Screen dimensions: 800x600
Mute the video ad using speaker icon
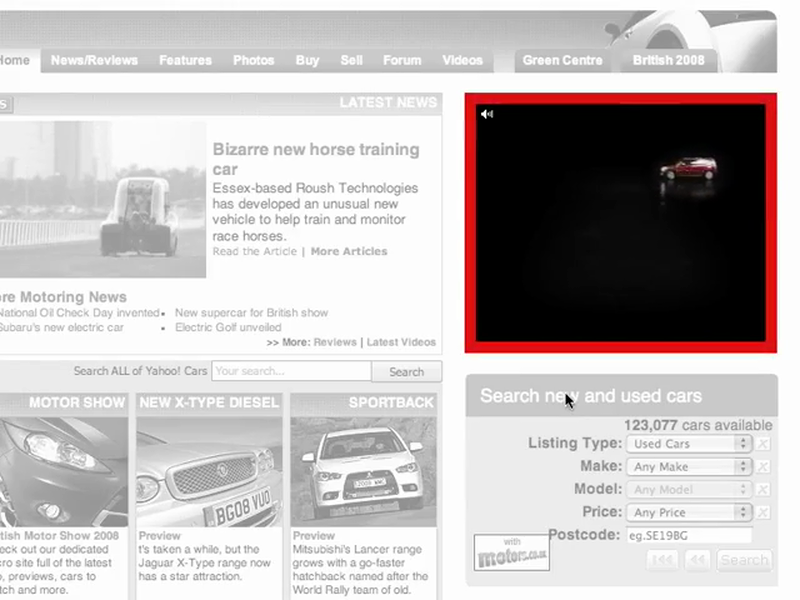coord(487,114)
